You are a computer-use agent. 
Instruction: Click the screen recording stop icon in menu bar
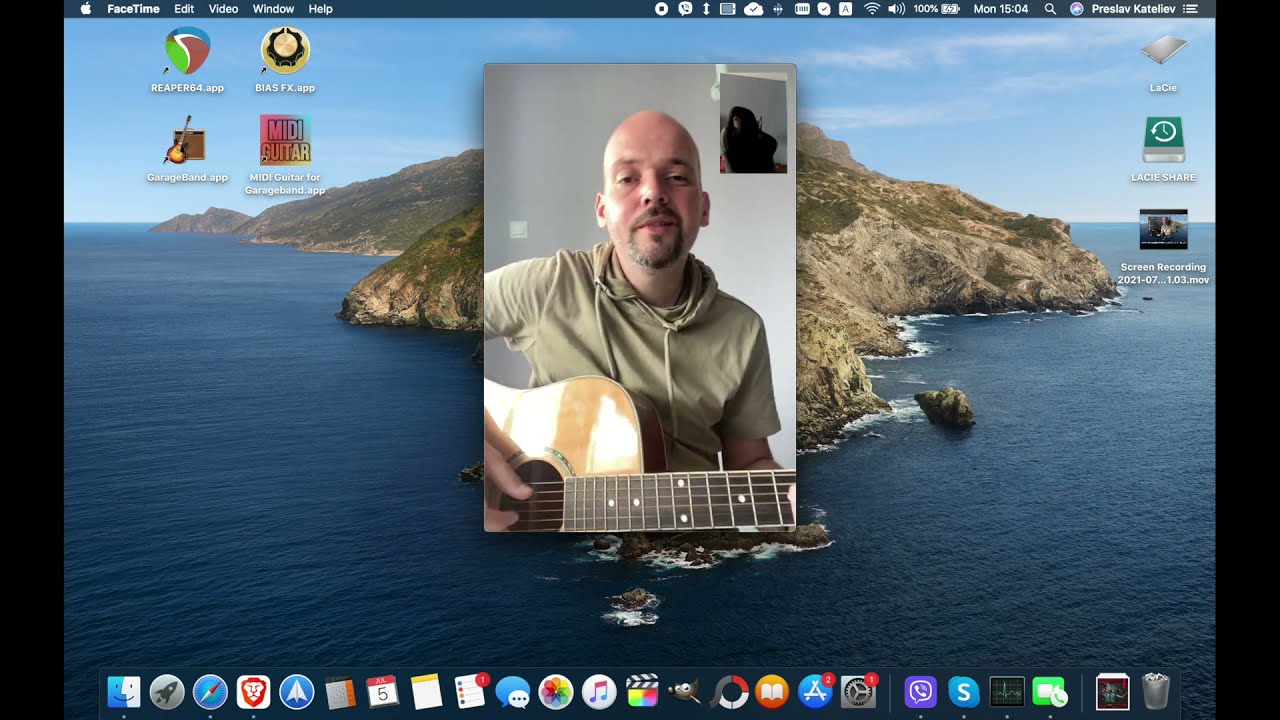click(x=661, y=9)
